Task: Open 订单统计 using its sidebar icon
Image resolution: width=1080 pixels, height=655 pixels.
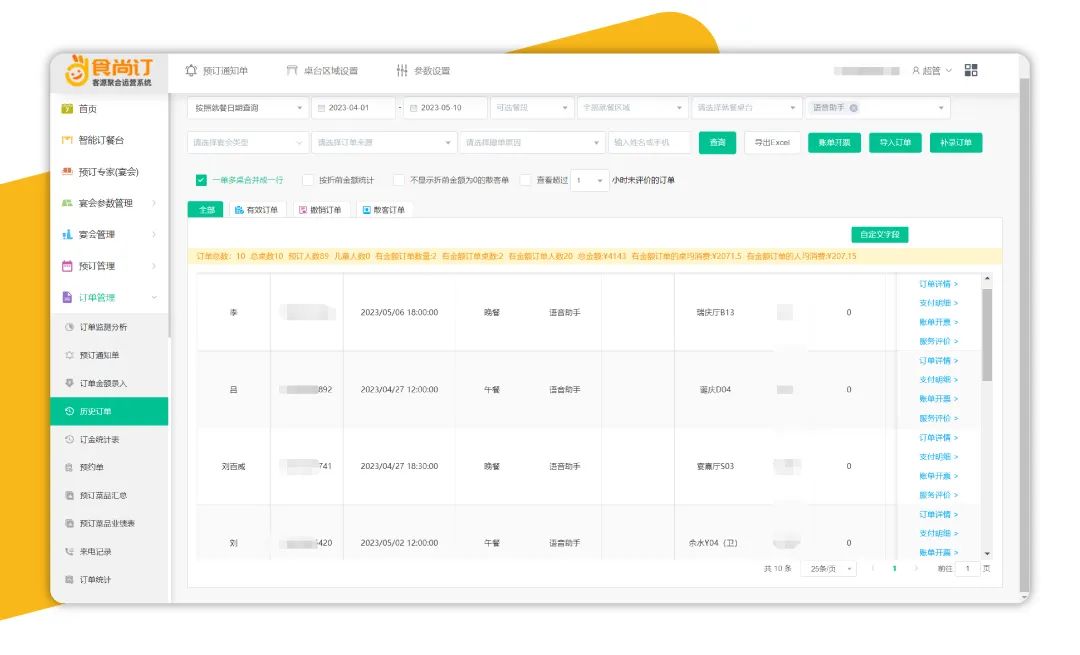Action: pyautogui.click(x=69, y=580)
